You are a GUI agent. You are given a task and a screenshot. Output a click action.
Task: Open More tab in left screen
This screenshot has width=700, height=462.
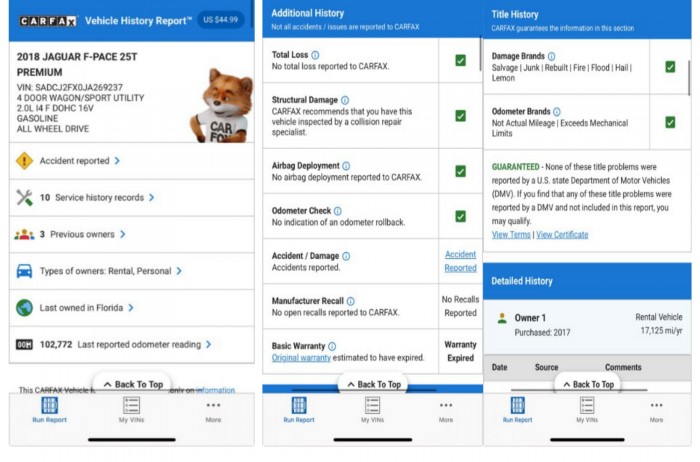213,411
